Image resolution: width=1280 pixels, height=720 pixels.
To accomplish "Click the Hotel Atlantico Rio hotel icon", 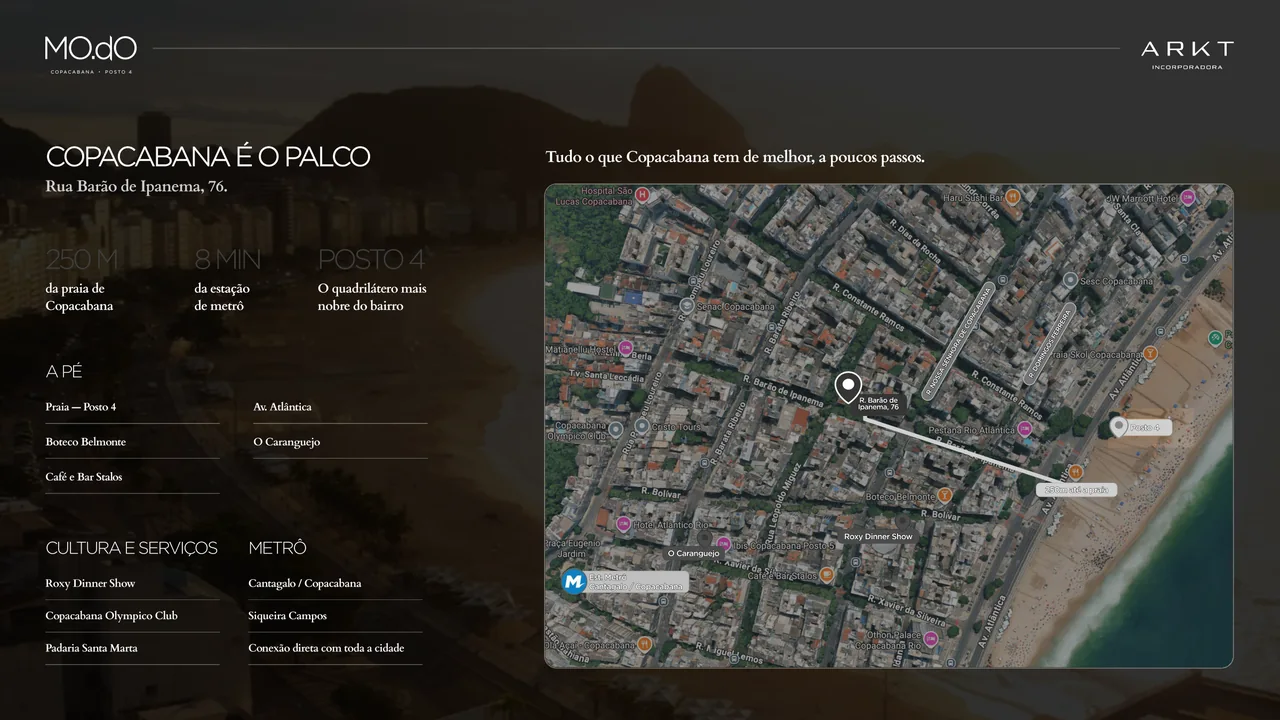I will pyautogui.click(x=624, y=523).
